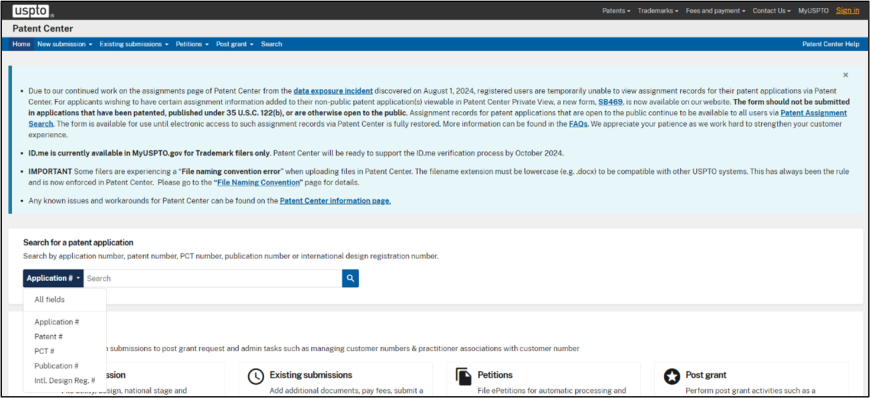Expand the New submission menu
The height and width of the screenshot is (398, 870).
click(x=65, y=44)
